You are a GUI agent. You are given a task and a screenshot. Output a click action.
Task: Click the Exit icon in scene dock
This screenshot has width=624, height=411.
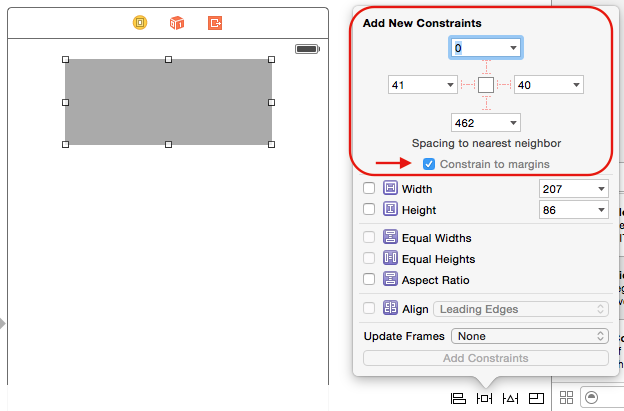[215, 22]
